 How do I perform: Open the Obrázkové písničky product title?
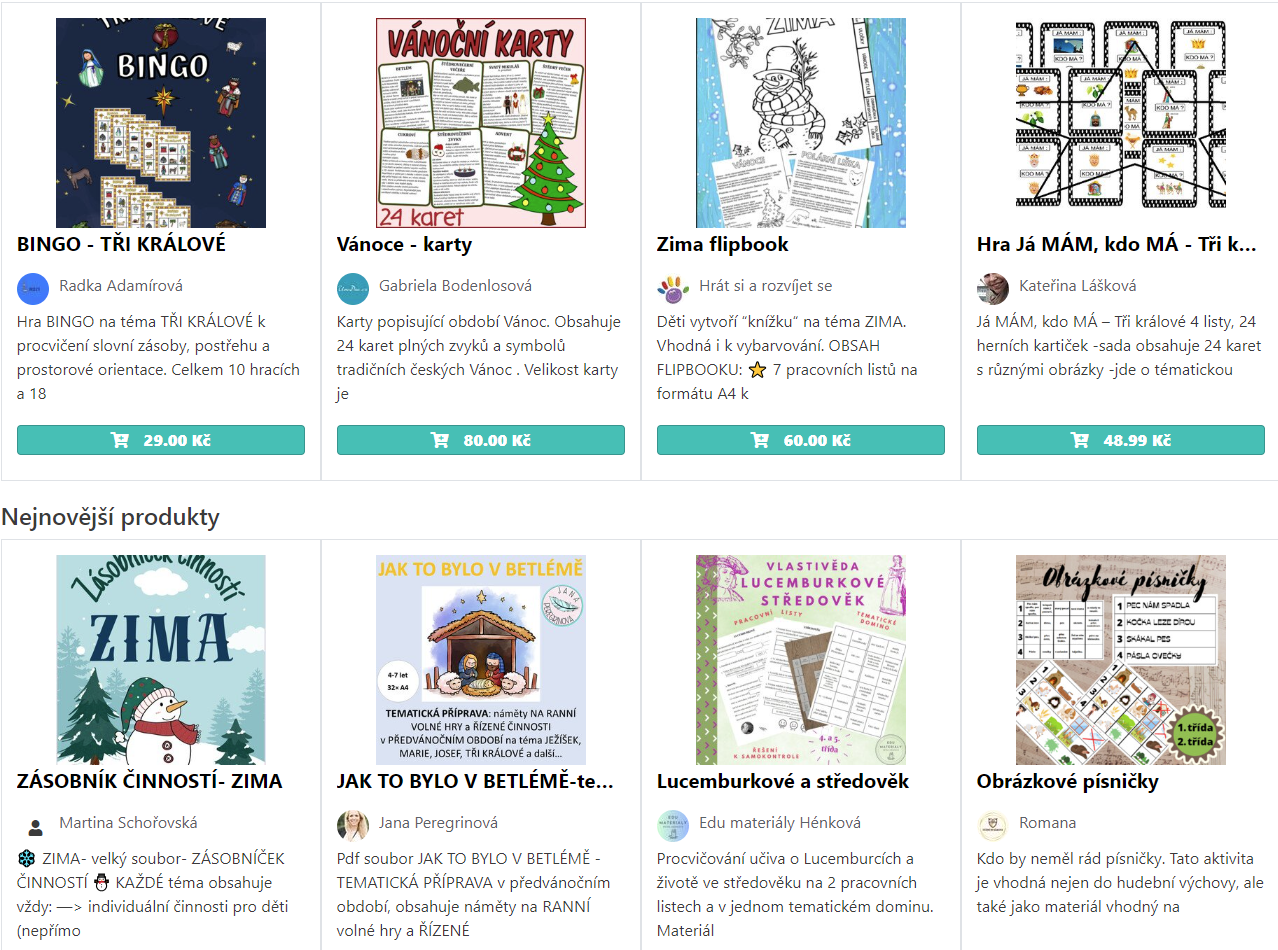click(x=1068, y=781)
